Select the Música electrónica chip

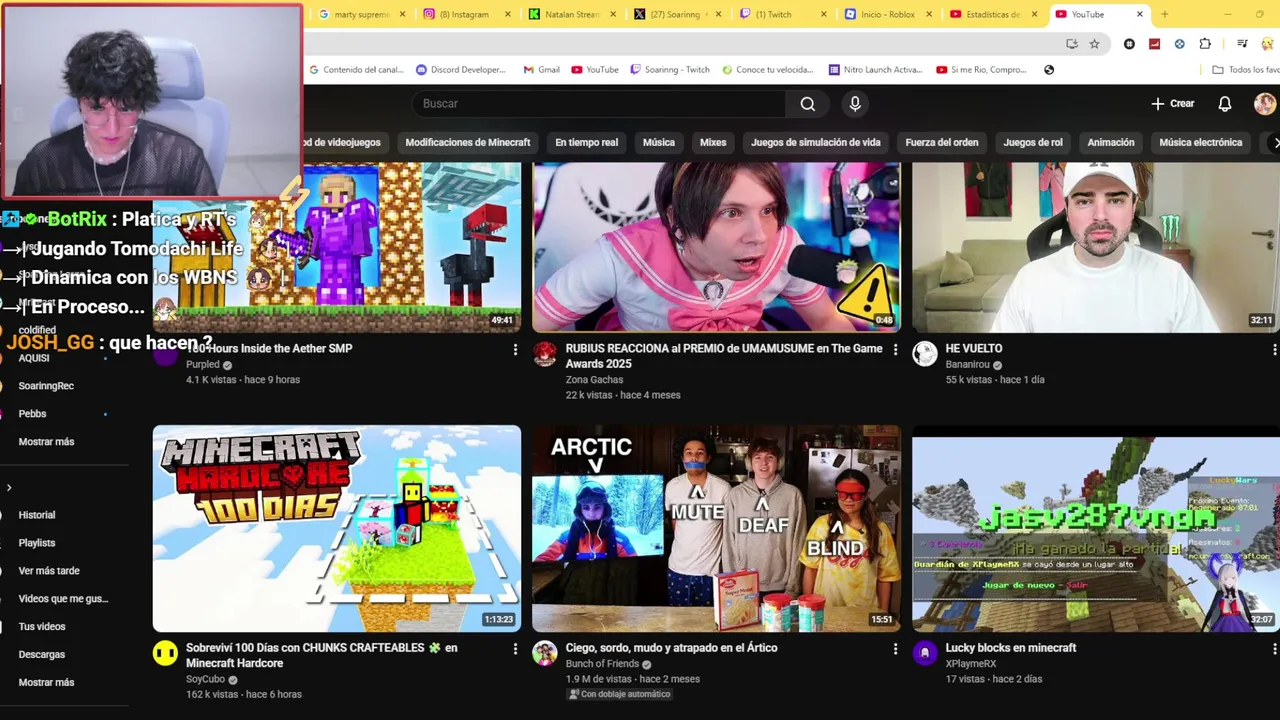coord(1201,142)
